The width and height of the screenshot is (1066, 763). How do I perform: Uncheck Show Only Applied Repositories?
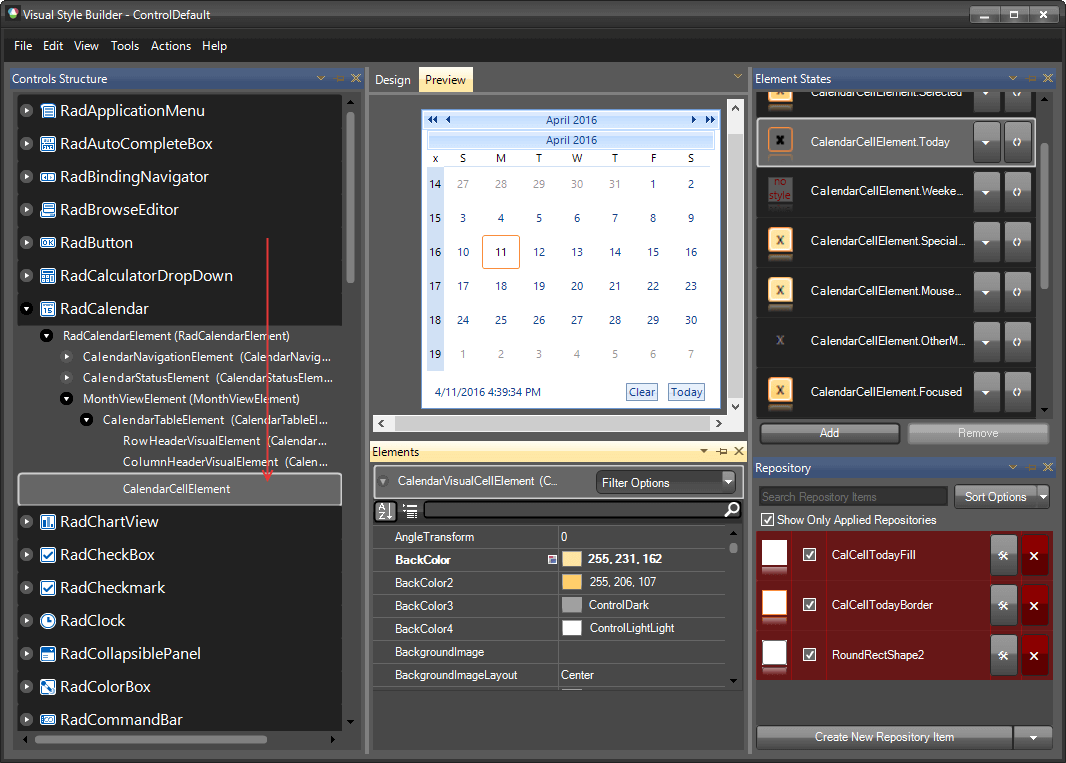[x=768, y=519]
